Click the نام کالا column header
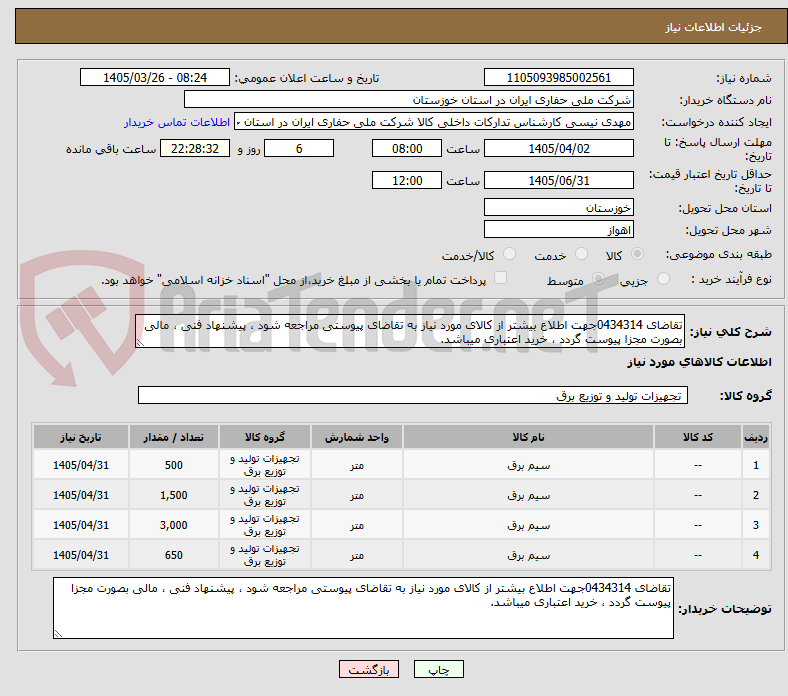The height and width of the screenshot is (696, 788). click(528, 437)
